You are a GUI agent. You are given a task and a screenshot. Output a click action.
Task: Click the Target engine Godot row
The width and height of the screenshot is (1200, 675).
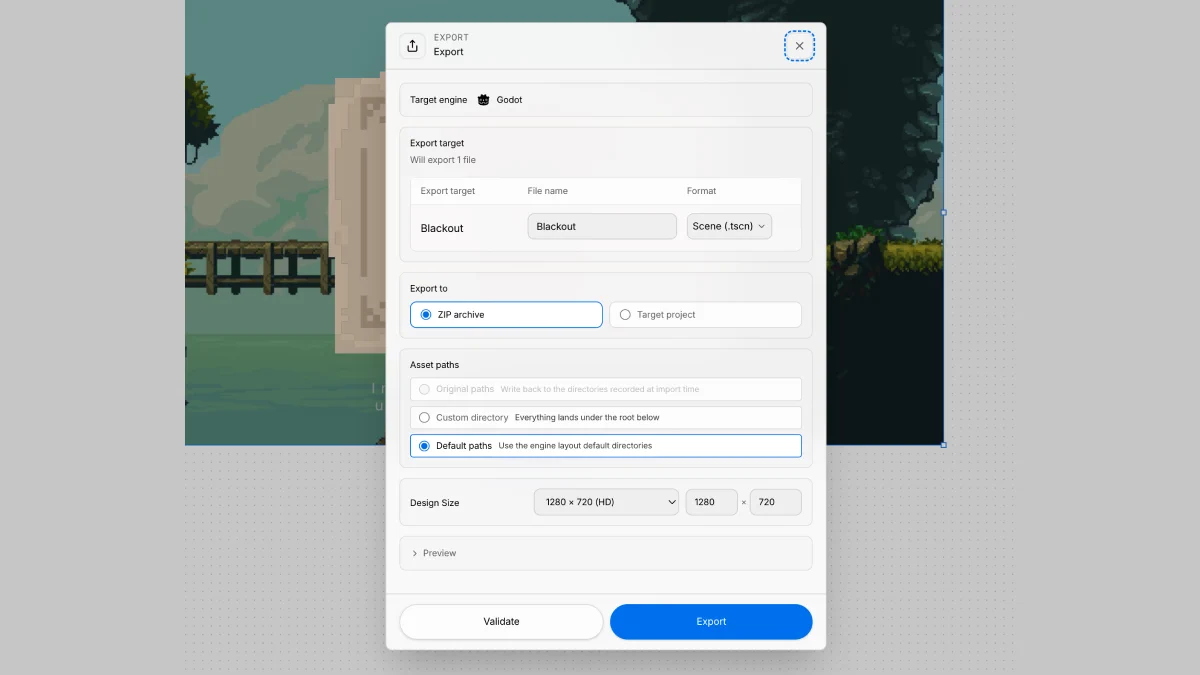(606, 100)
